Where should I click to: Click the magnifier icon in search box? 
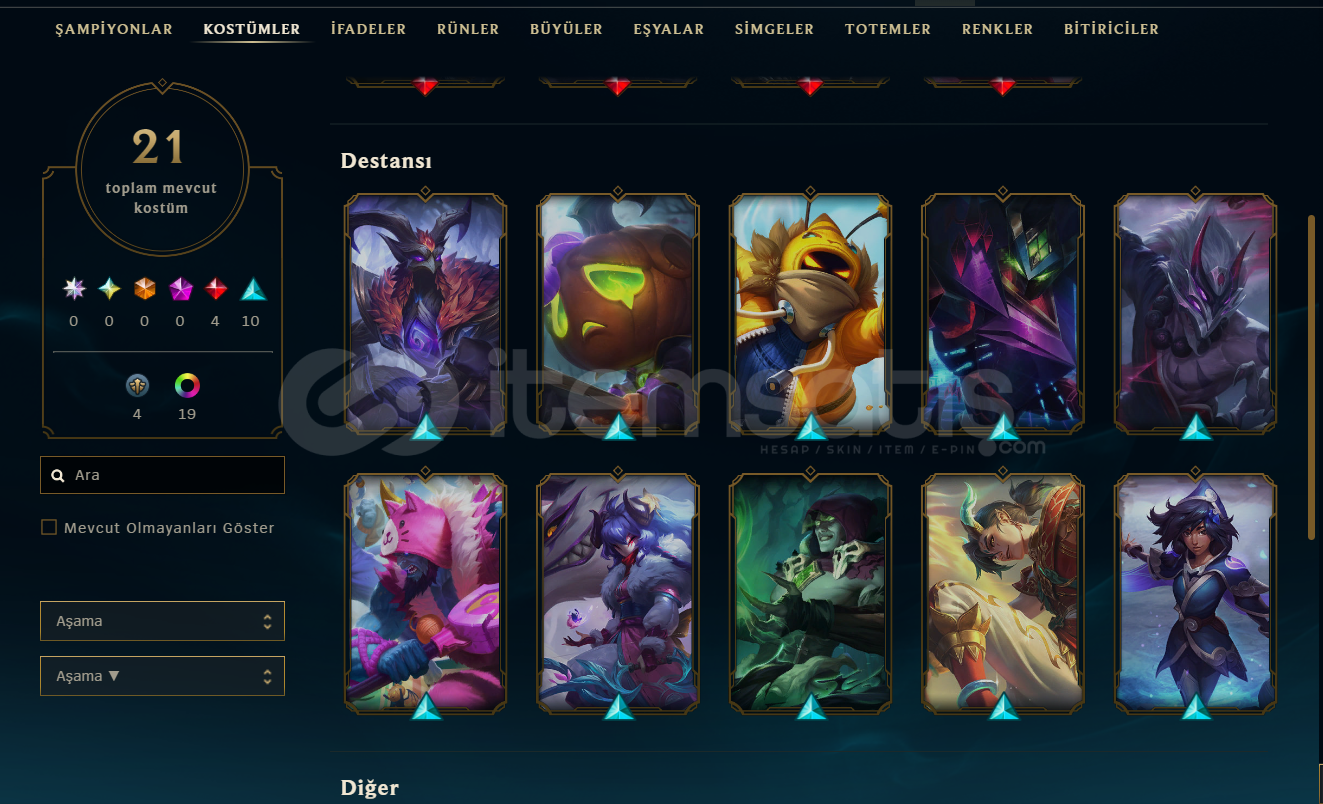coord(58,476)
